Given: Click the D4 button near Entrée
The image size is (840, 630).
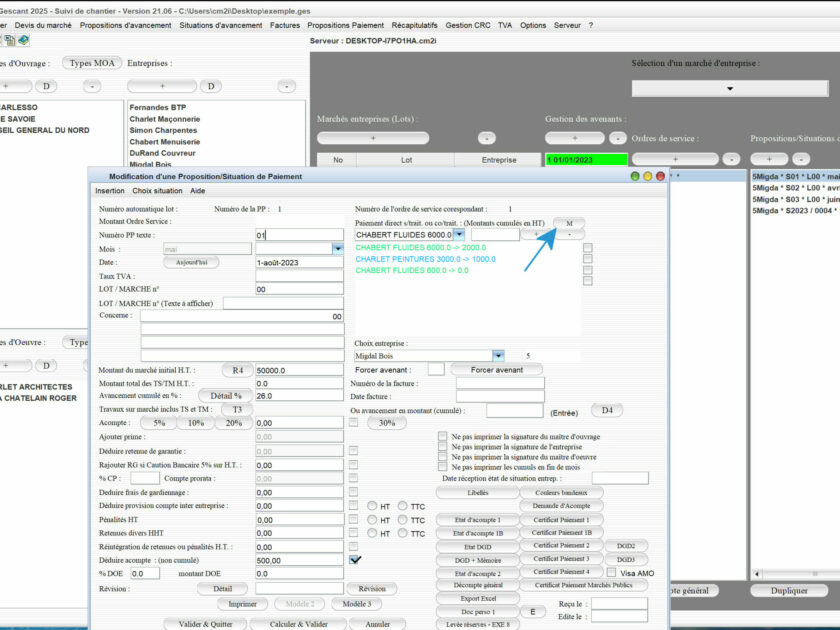Looking at the screenshot, I should pos(607,410).
